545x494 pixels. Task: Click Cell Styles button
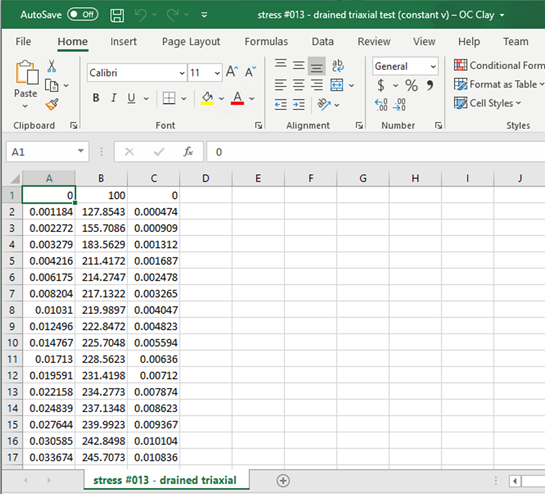coord(487,103)
